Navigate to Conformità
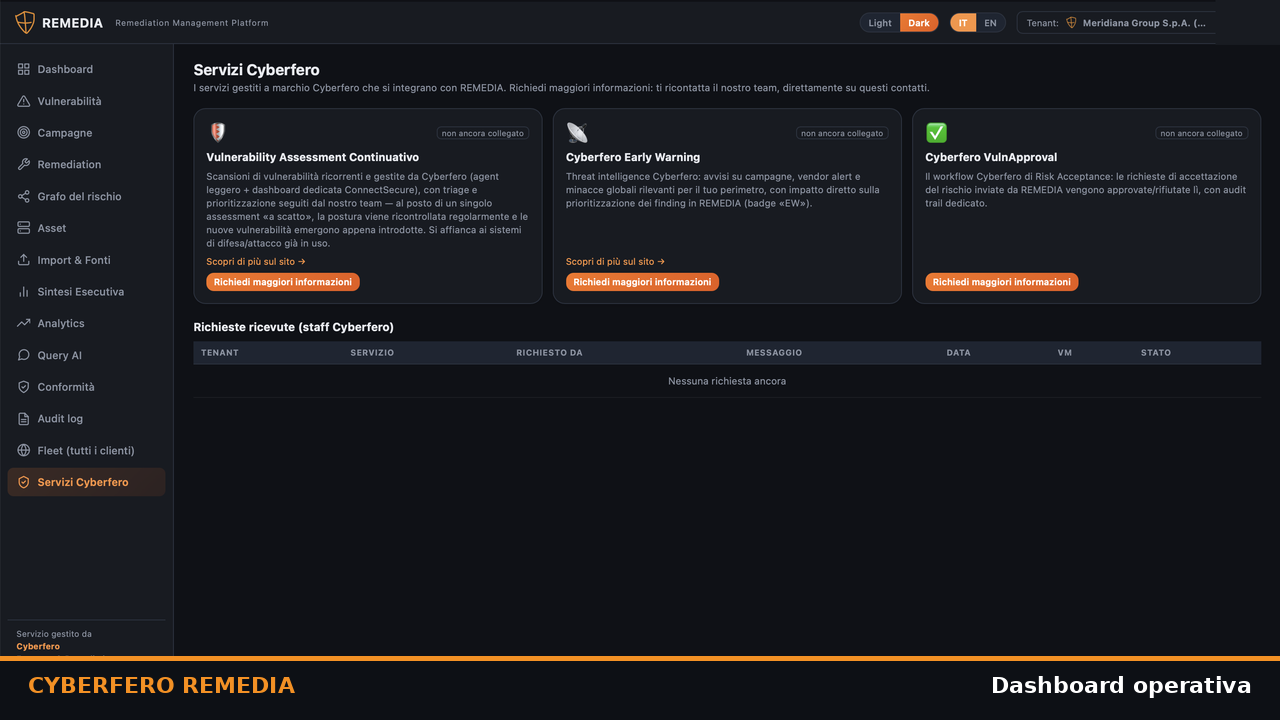This screenshot has height=720, width=1280. [x=86, y=387]
